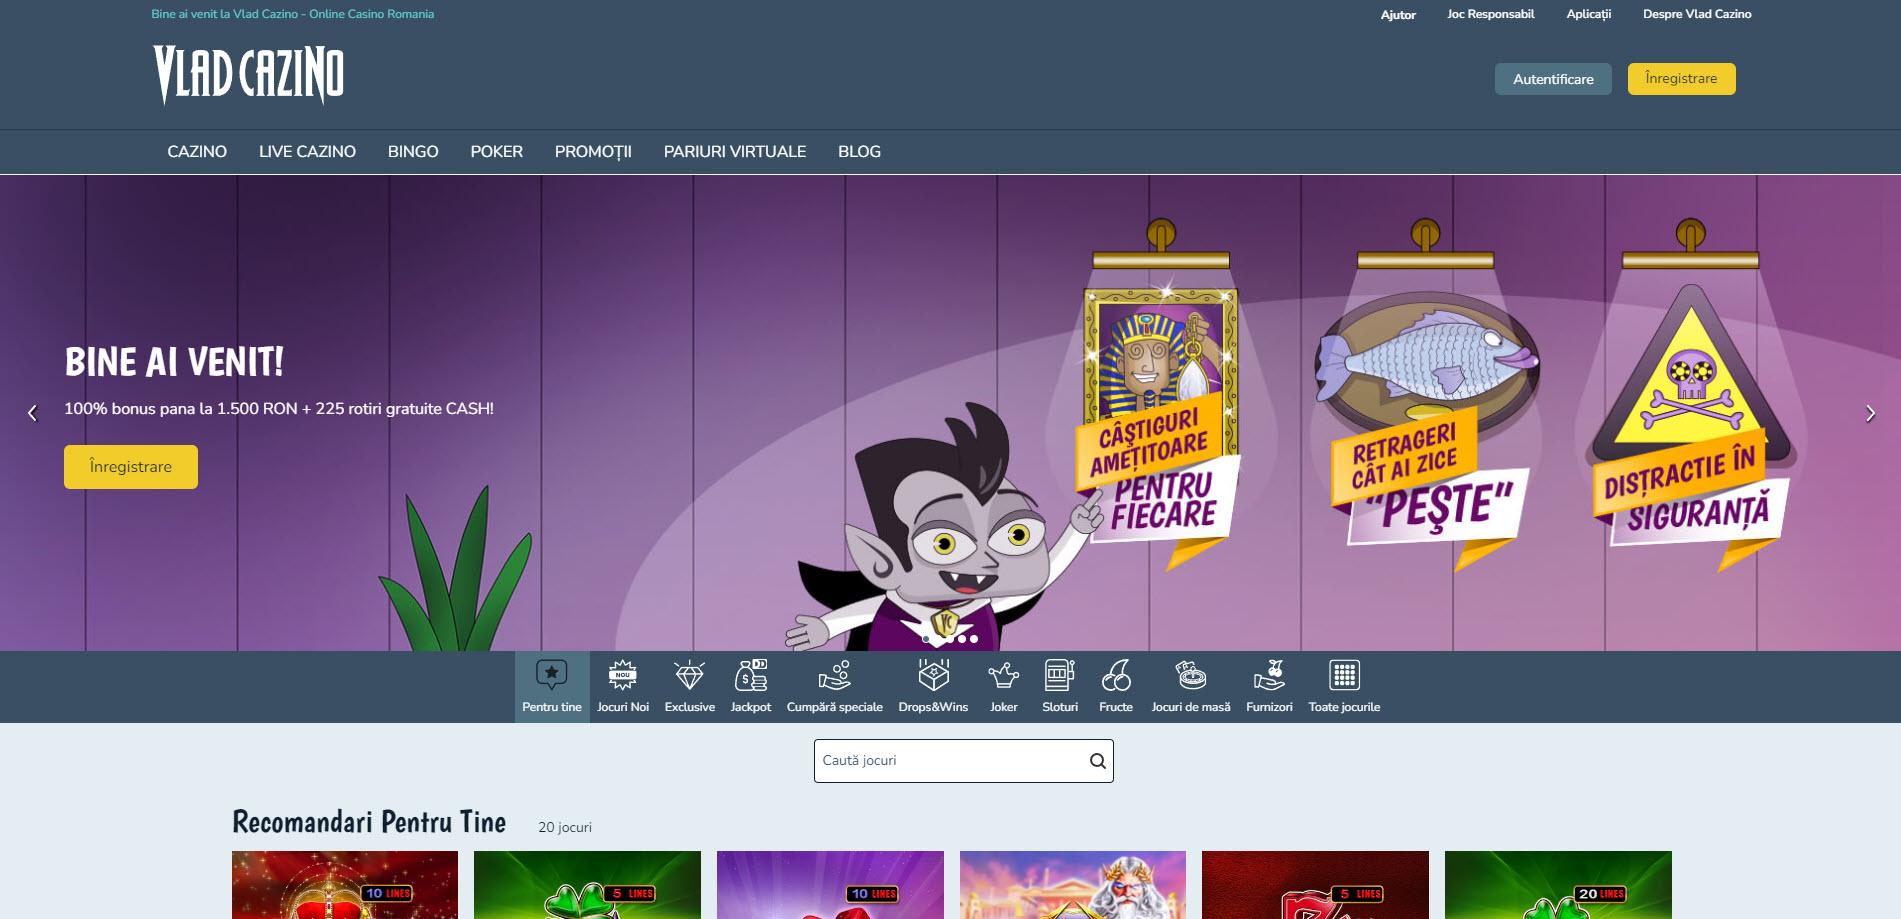This screenshot has width=1901, height=919.
Task: Open the Joc Responsabil link
Action: click(1490, 14)
